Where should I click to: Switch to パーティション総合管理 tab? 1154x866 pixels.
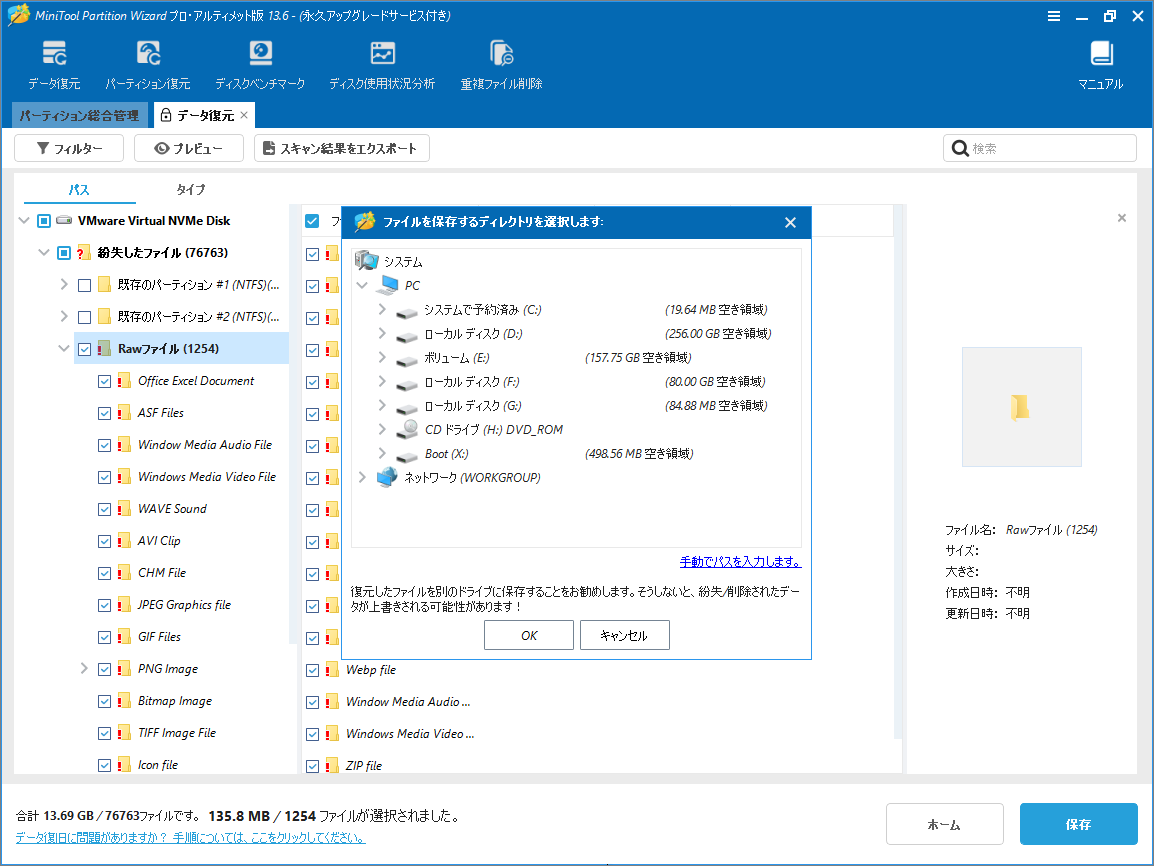click(79, 116)
